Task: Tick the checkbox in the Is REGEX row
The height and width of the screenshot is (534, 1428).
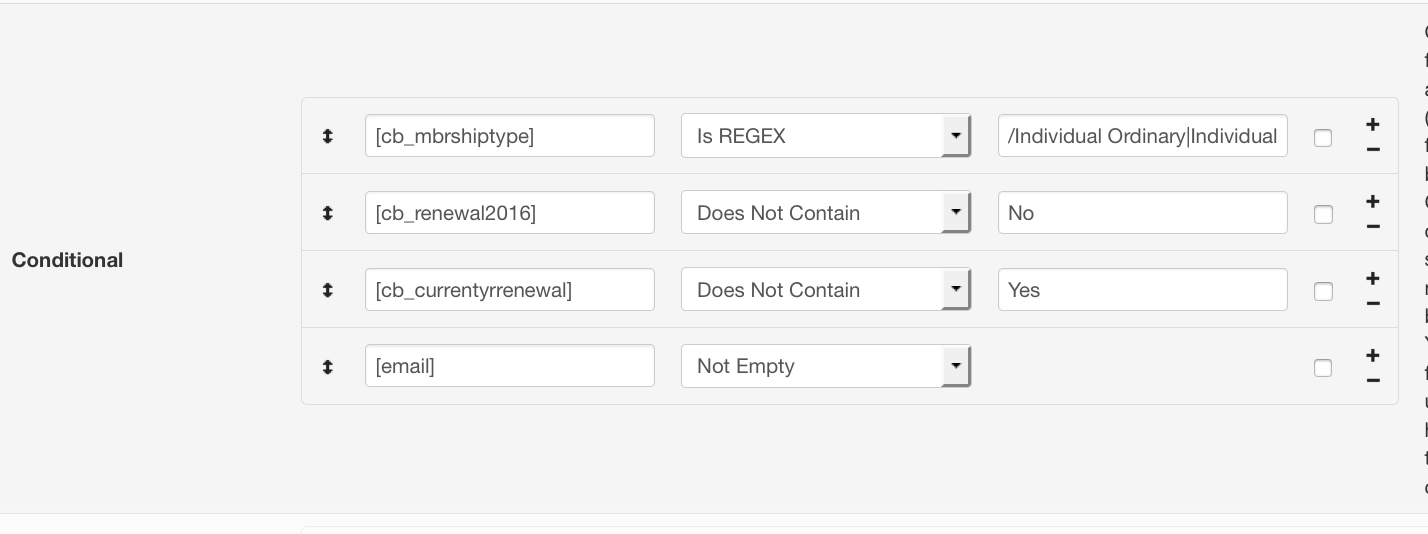Action: [1323, 137]
